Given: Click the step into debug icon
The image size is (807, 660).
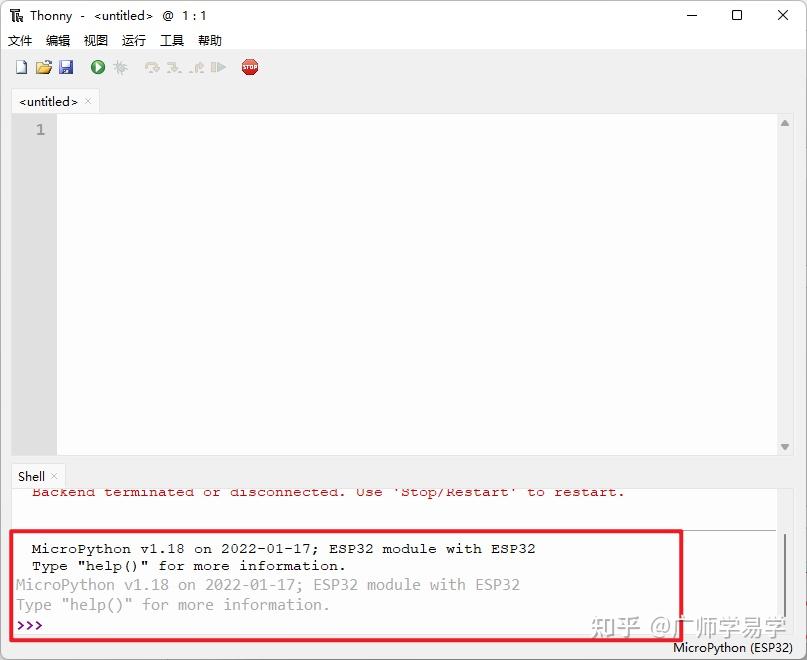Looking at the screenshot, I should (173, 67).
